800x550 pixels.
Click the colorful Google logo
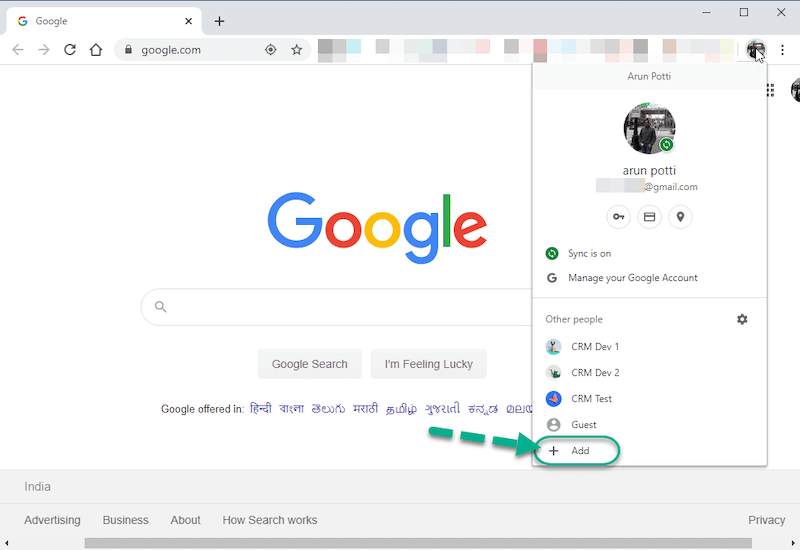(x=377, y=228)
